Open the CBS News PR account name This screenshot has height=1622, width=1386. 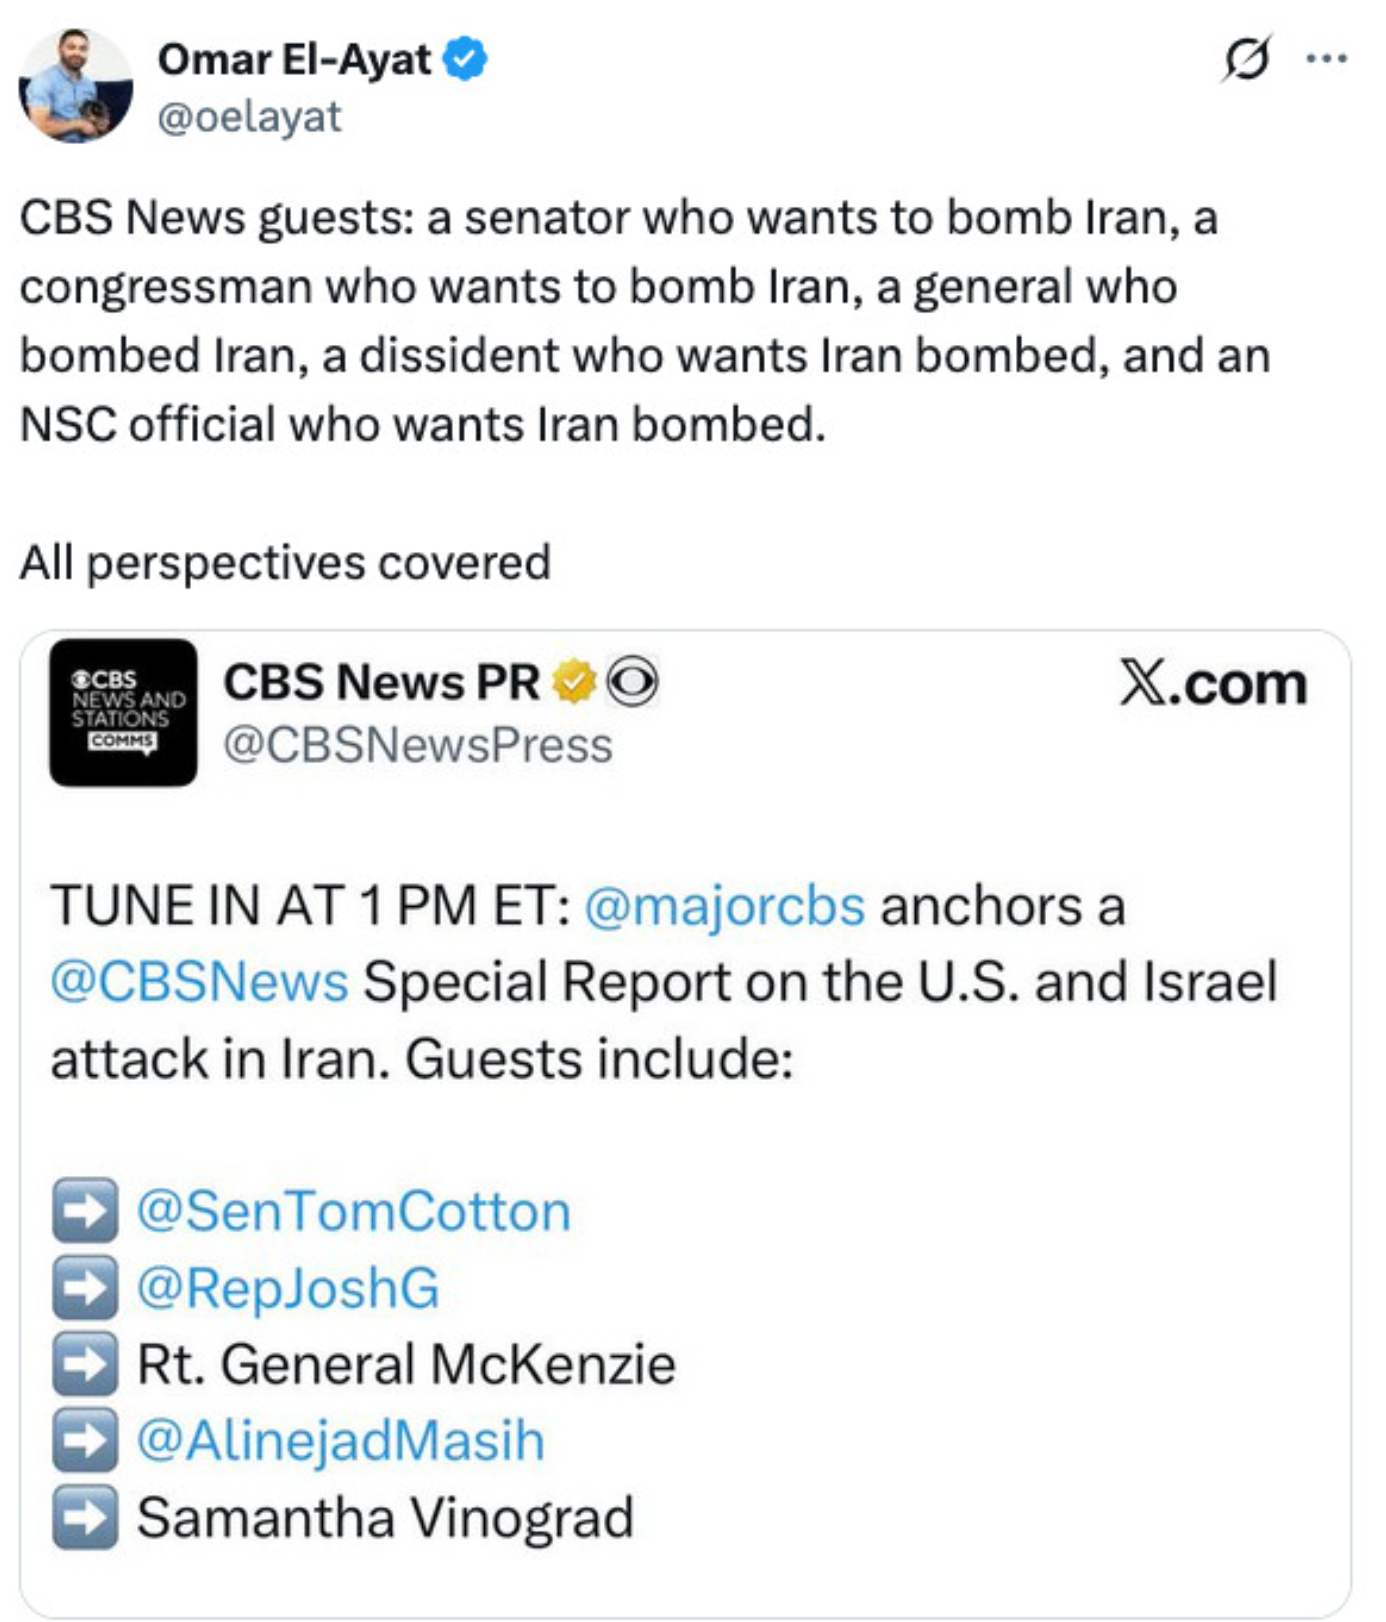tap(380, 682)
